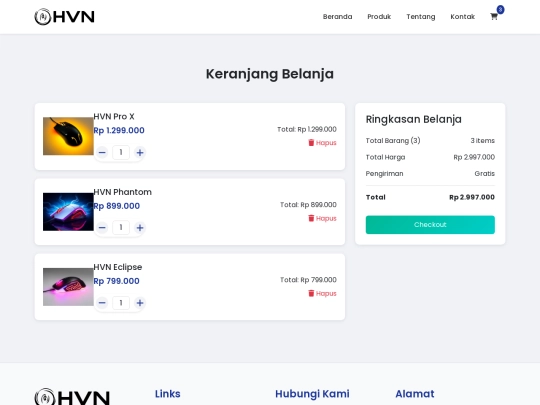Click the Total Harga label
The height and width of the screenshot is (405, 540).
385,157
